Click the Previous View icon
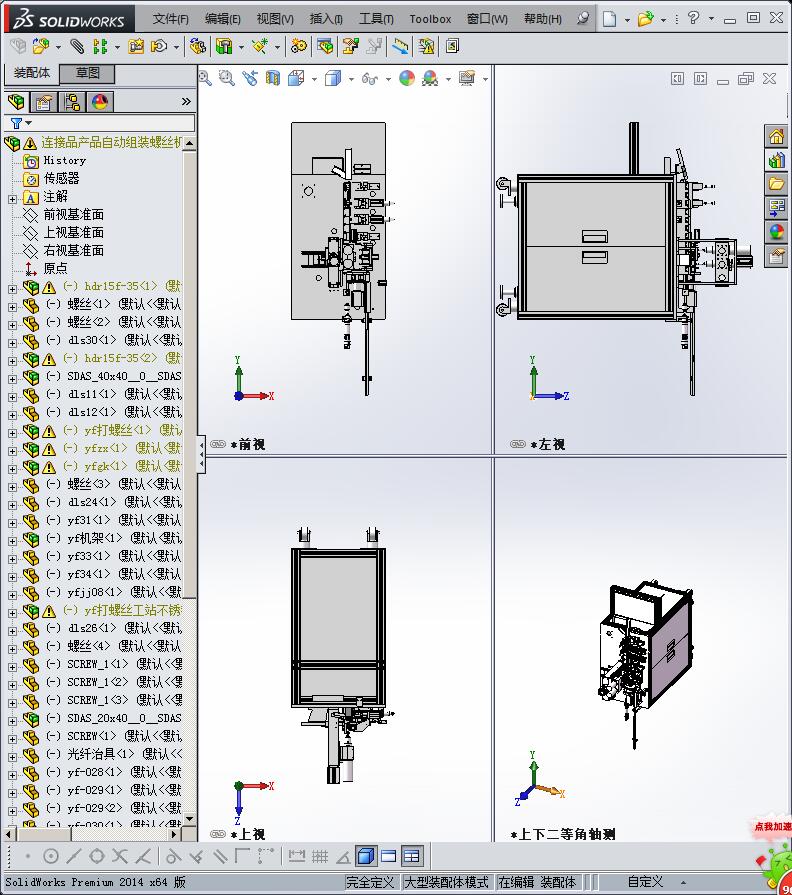The width and height of the screenshot is (792, 895). (250, 78)
